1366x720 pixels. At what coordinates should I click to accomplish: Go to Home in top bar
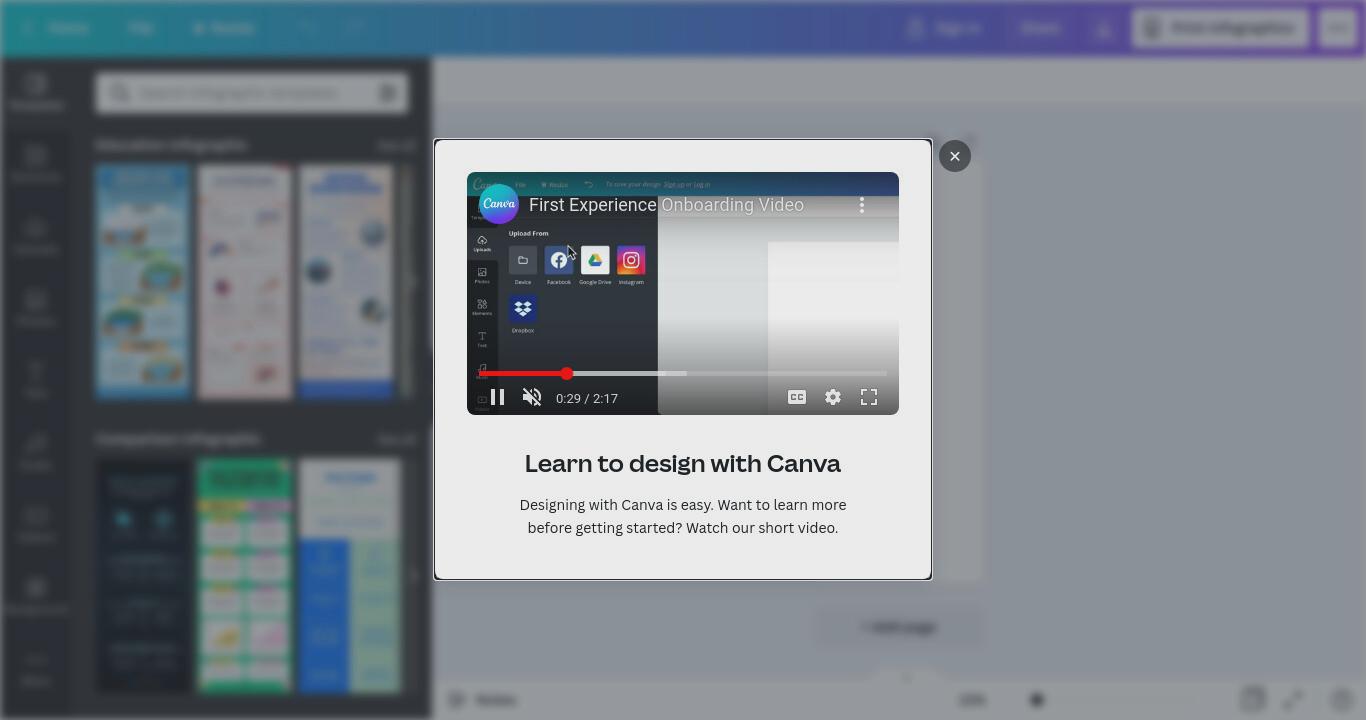(x=68, y=28)
